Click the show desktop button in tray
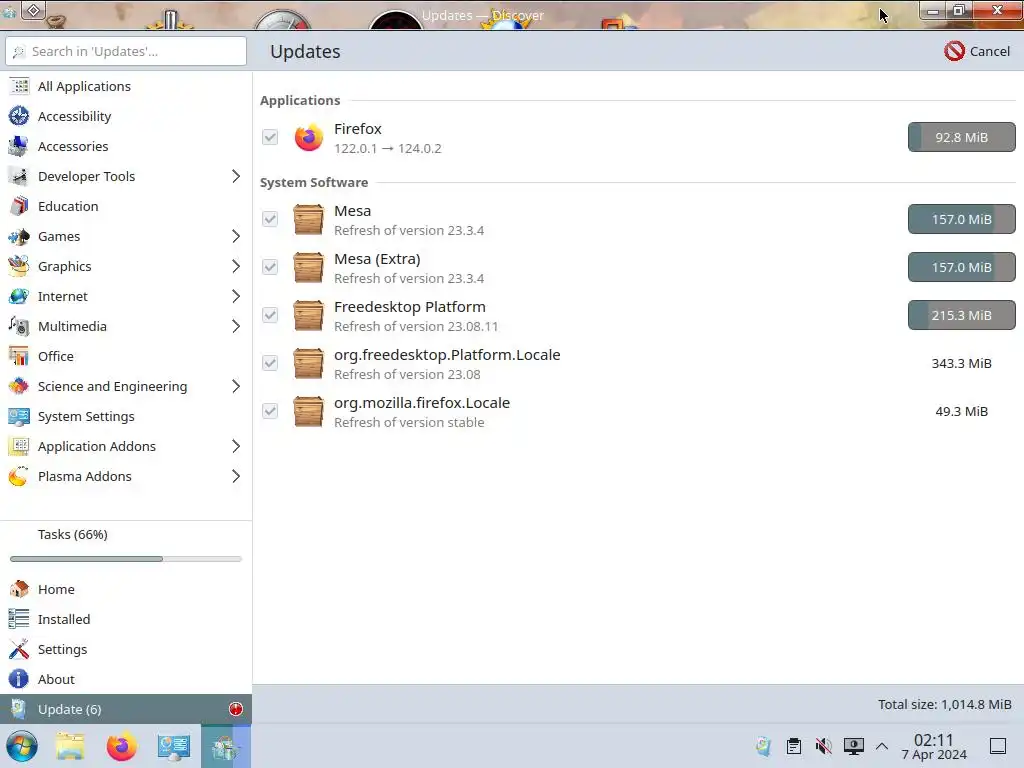The image size is (1024, 768). tap(998, 746)
